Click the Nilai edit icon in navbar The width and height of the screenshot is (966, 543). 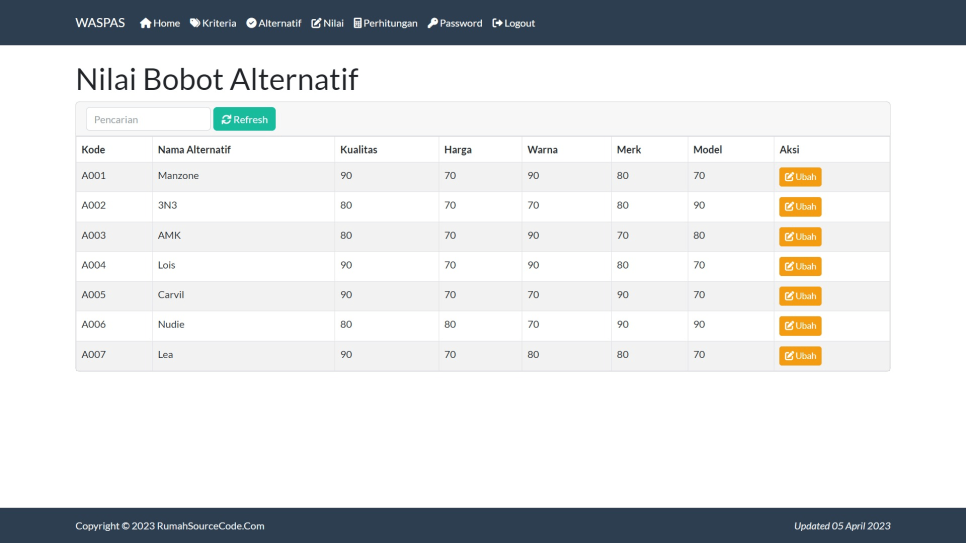pos(316,23)
